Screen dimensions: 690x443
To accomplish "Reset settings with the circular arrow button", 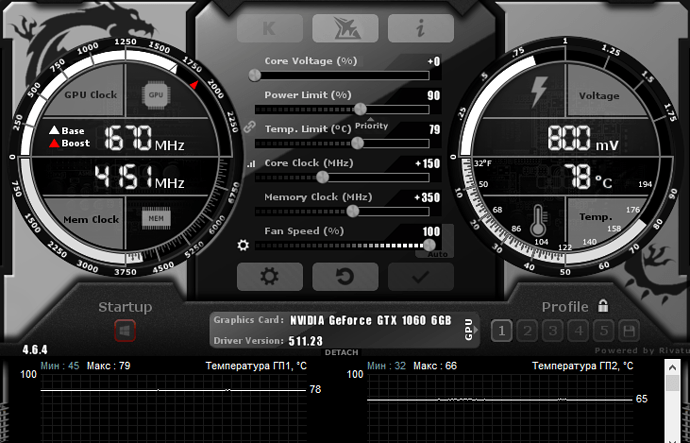I will 345,277.
